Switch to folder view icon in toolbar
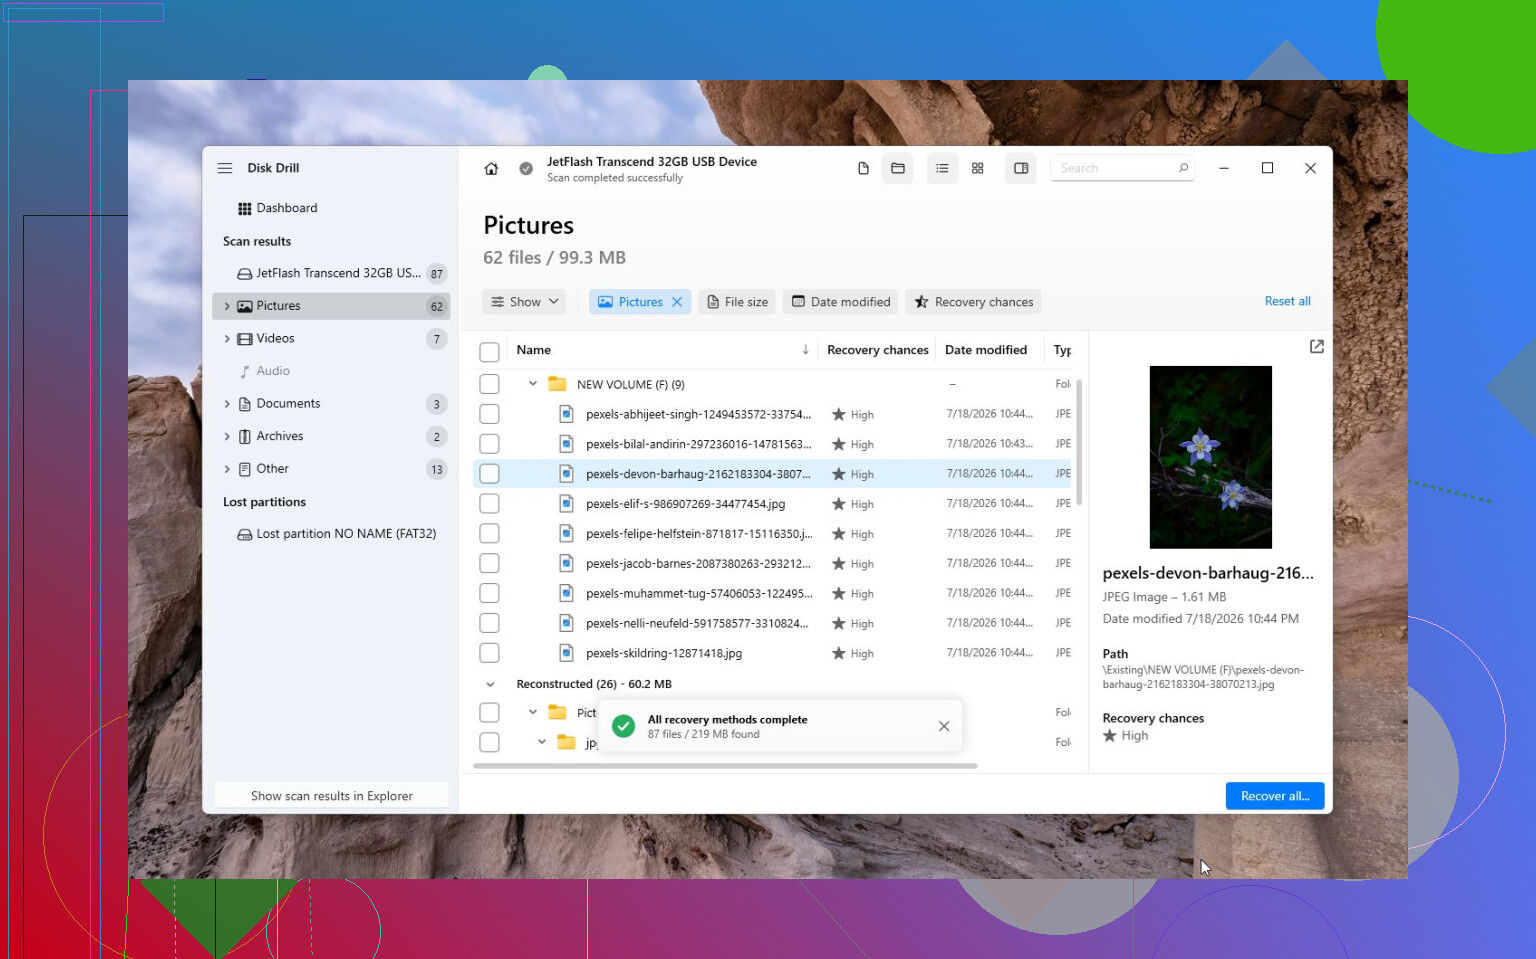 pyautogui.click(x=898, y=168)
